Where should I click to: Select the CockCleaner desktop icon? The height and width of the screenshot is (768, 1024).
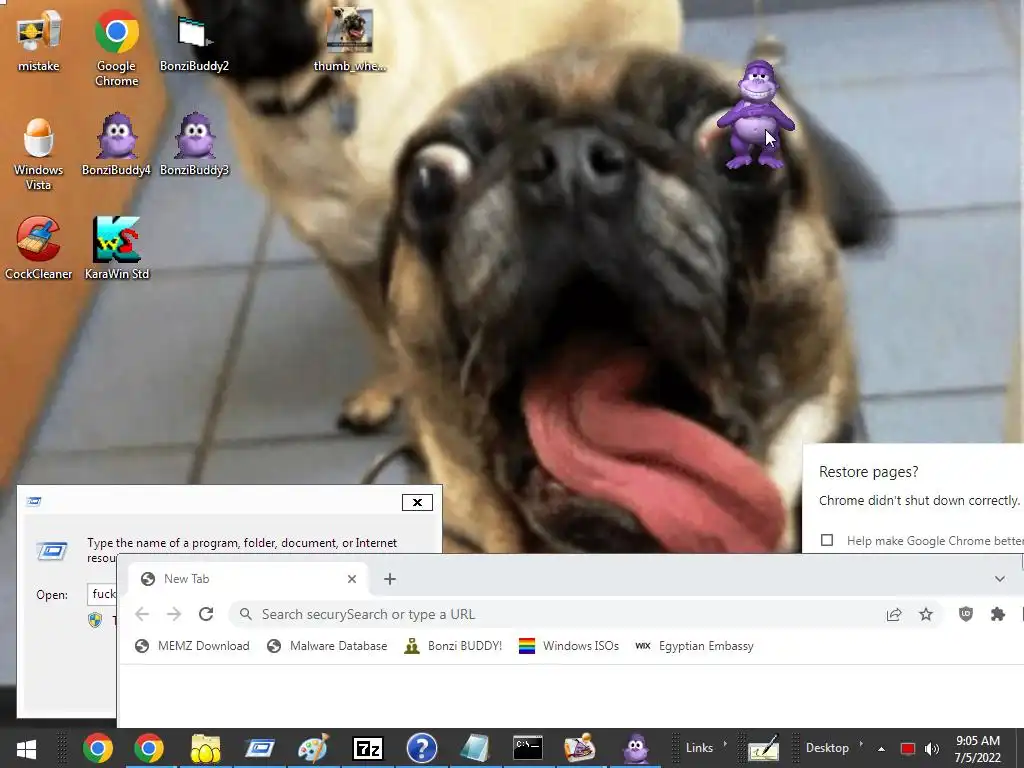[39, 248]
